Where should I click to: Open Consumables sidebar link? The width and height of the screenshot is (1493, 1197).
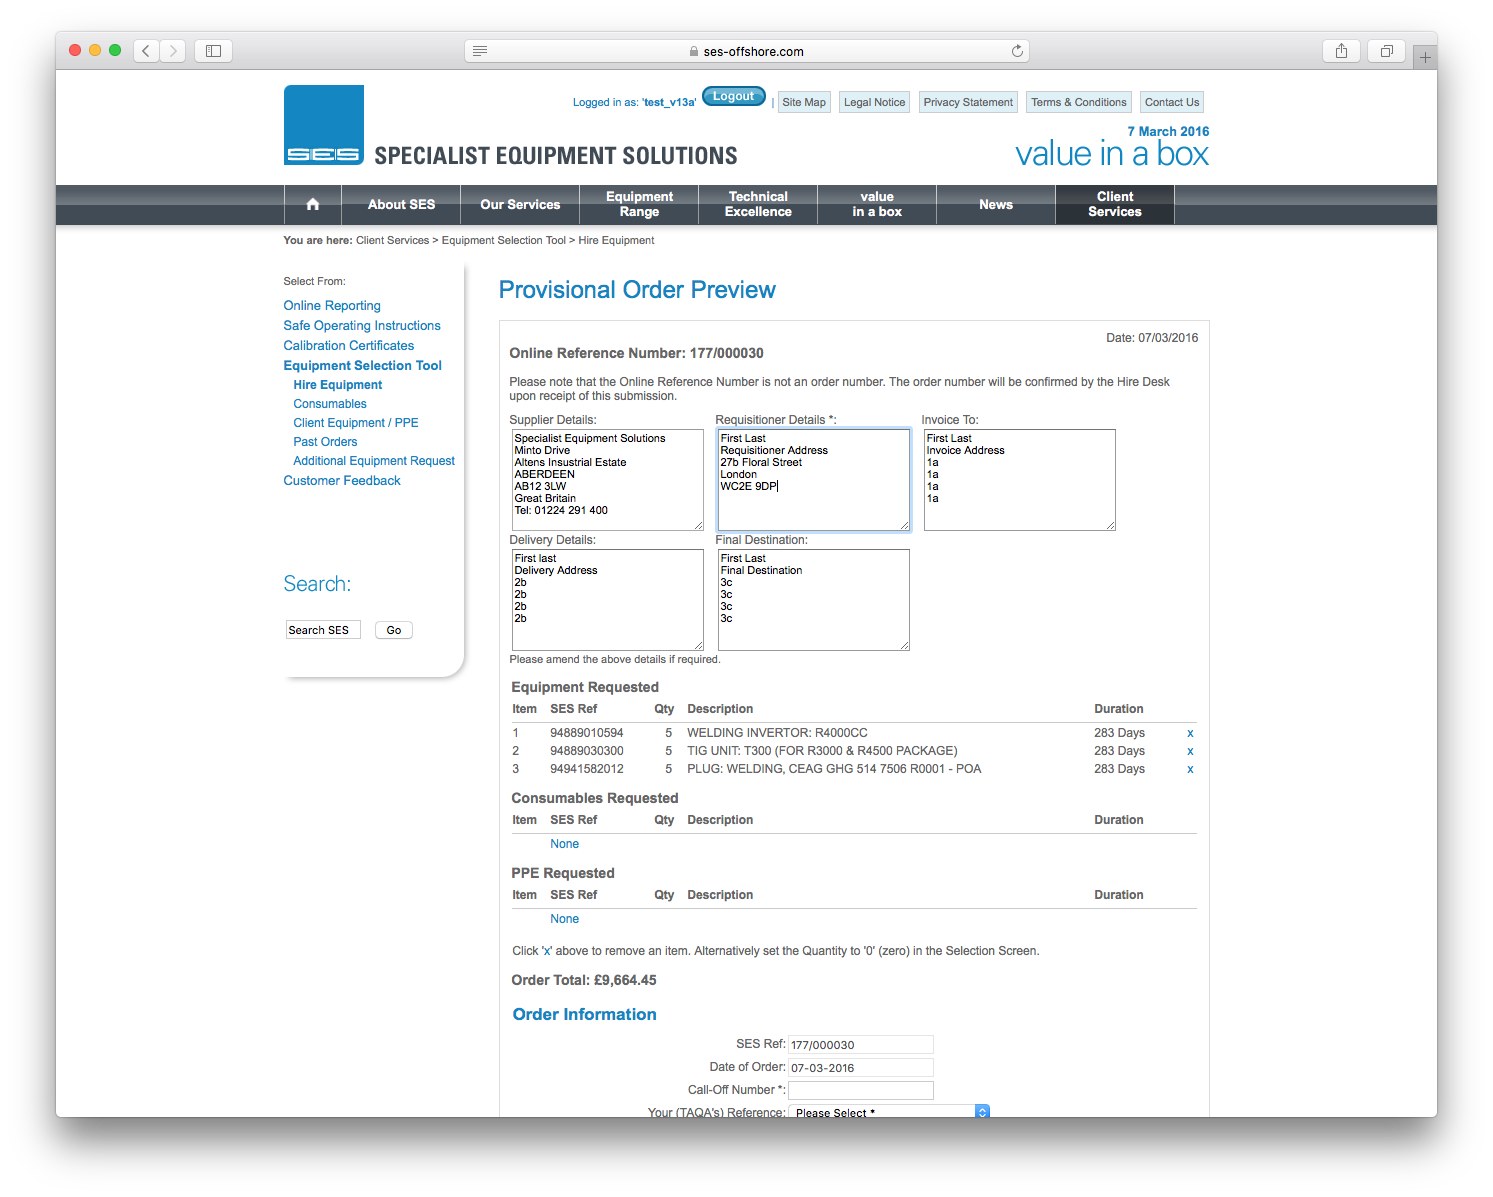(330, 403)
